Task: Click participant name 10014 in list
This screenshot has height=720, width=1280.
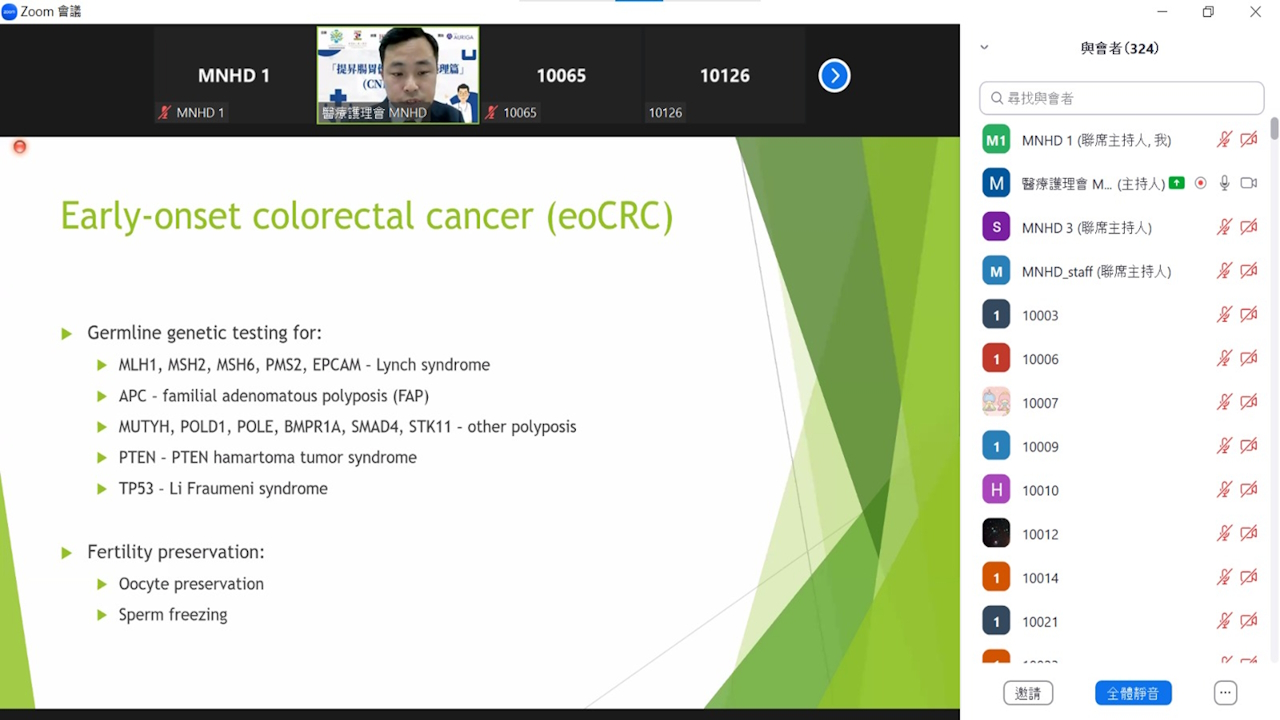Action: point(1040,578)
